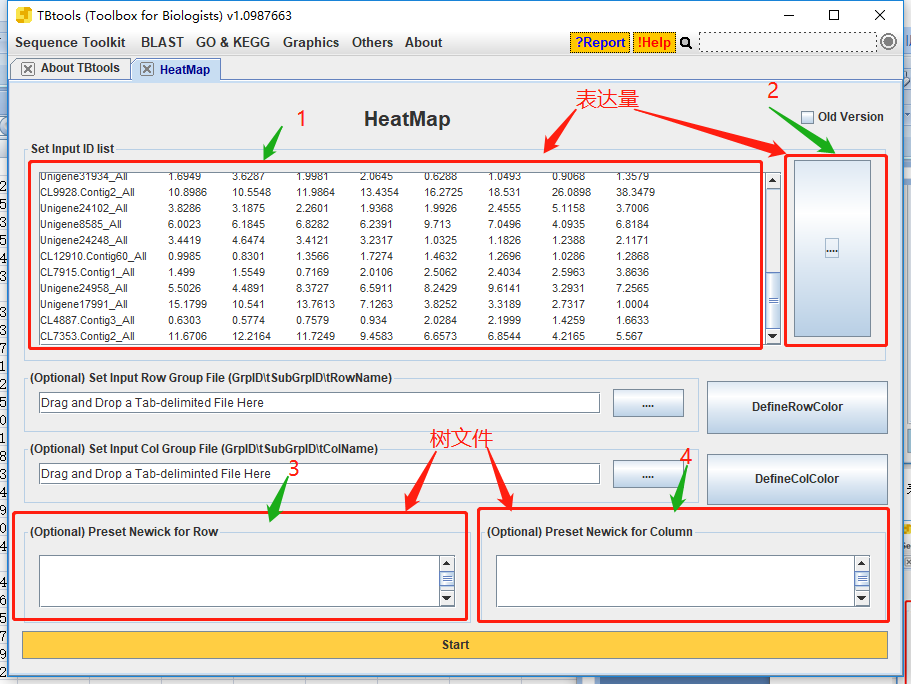Browse for a Row Group File

click(x=648, y=403)
